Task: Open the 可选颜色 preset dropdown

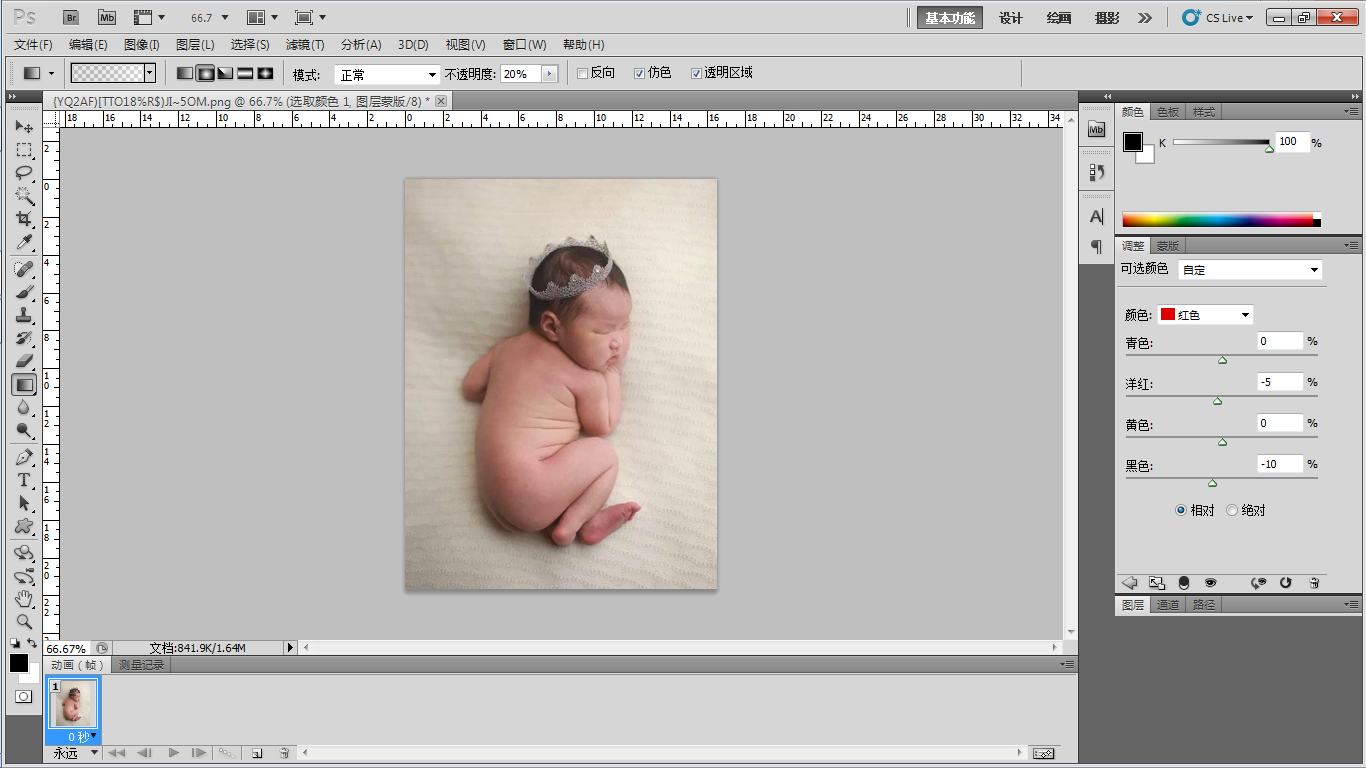Action: tap(1250, 270)
